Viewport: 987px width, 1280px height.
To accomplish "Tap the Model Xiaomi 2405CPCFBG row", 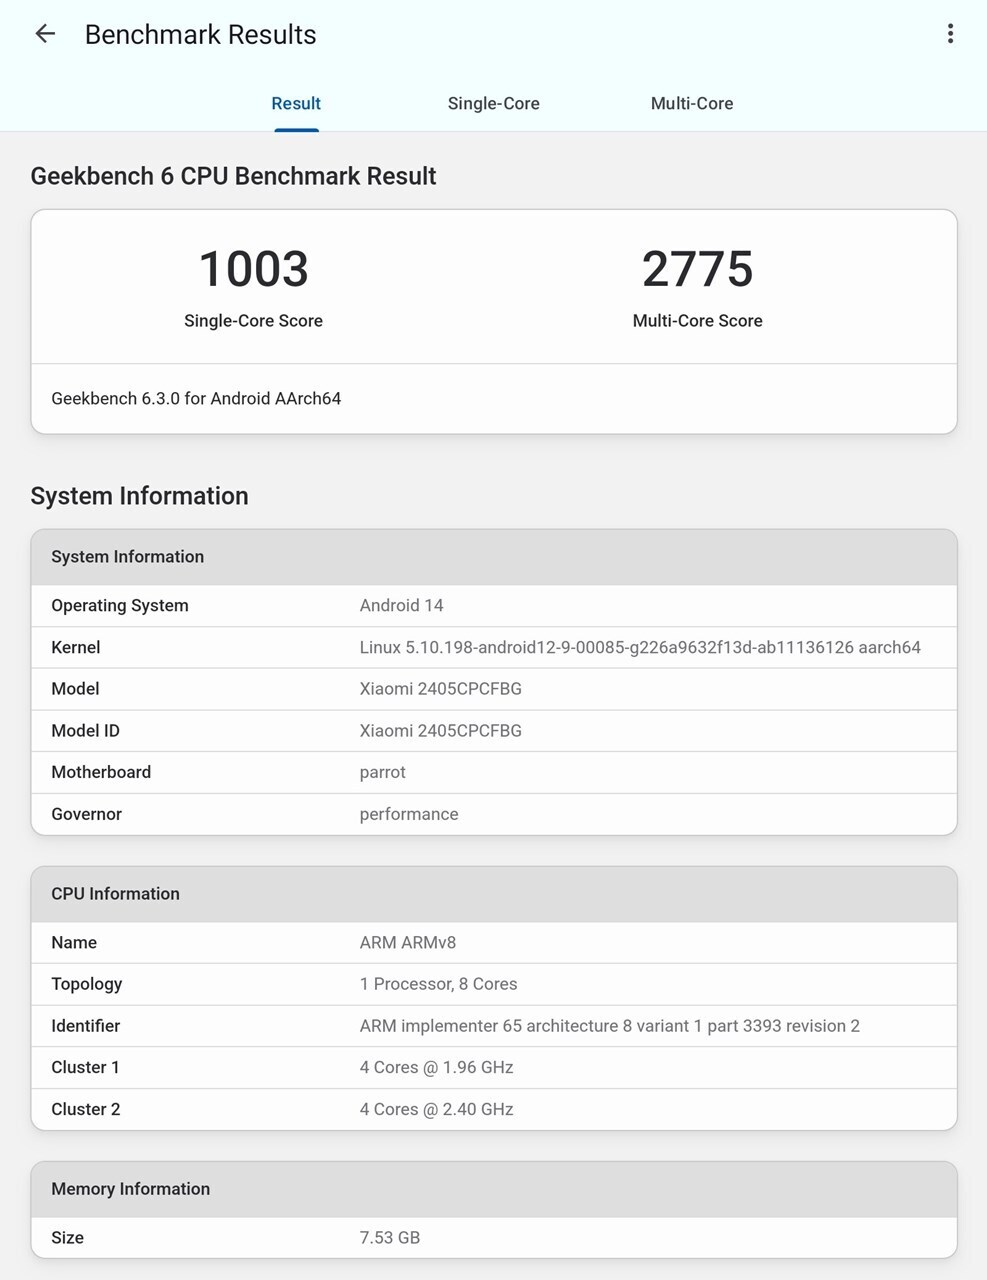I will [x=494, y=689].
